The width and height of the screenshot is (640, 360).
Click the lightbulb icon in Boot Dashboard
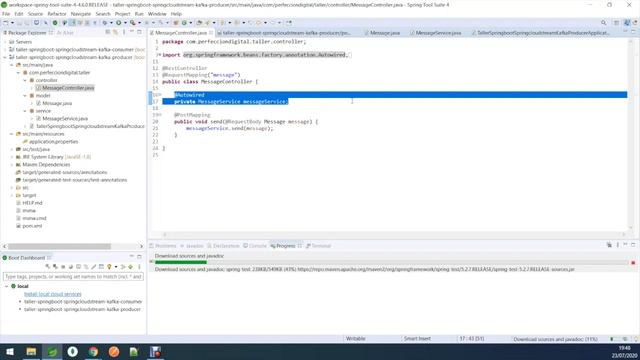click(109, 267)
